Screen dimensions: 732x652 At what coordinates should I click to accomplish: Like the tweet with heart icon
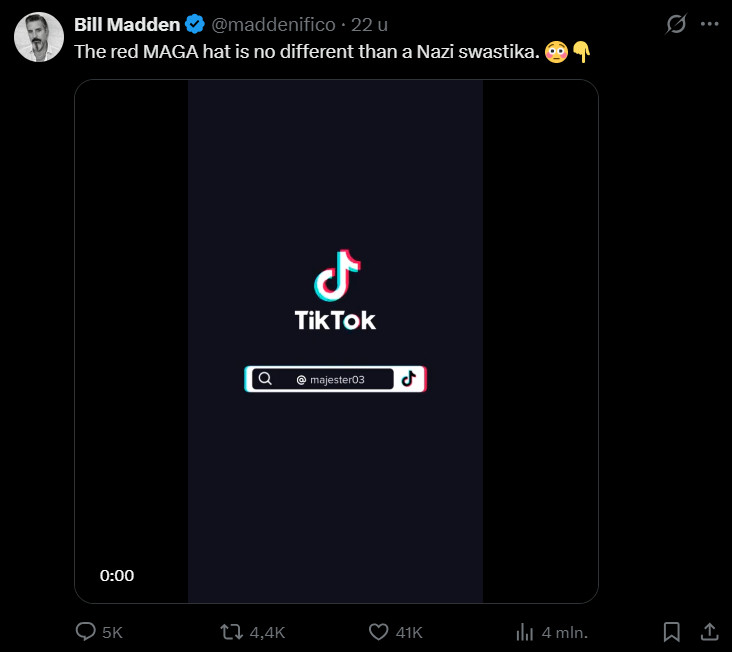coord(378,632)
